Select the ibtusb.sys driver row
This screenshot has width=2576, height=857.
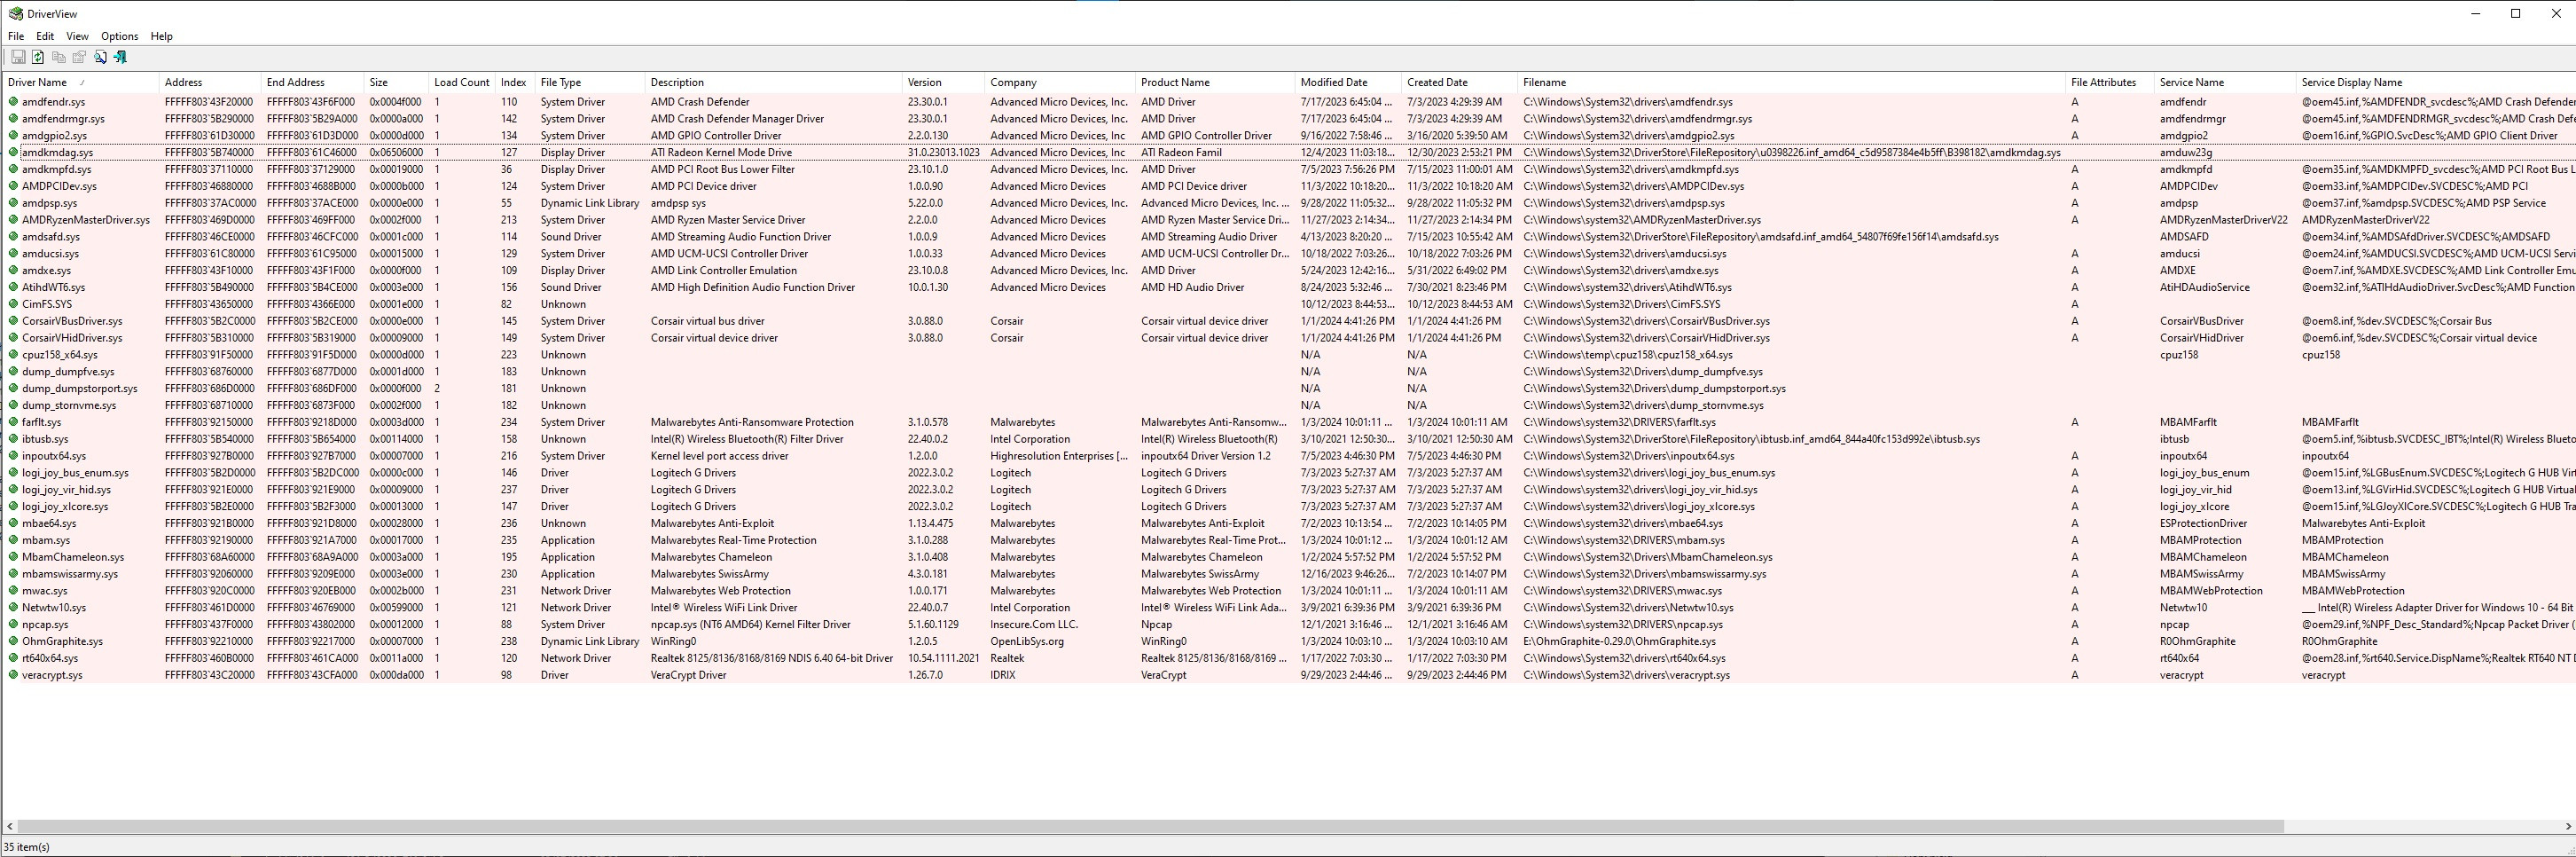pyautogui.click(x=1288, y=439)
